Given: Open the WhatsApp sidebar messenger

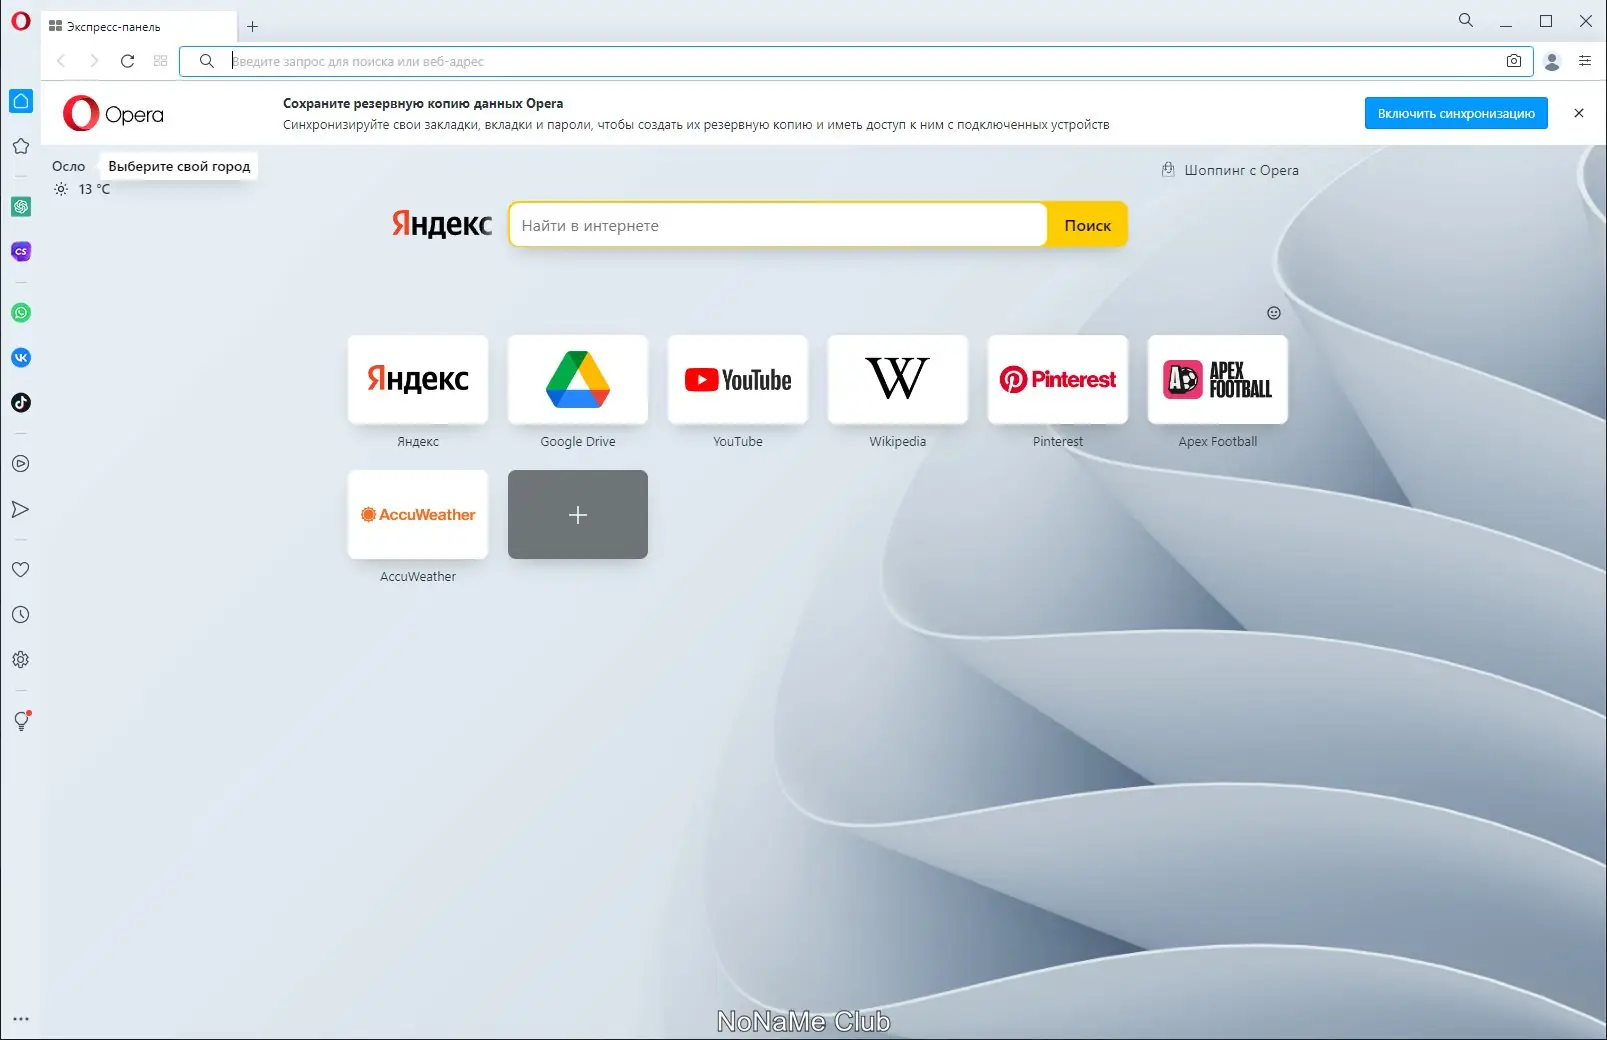Looking at the screenshot, I should (x=21, y=313).
